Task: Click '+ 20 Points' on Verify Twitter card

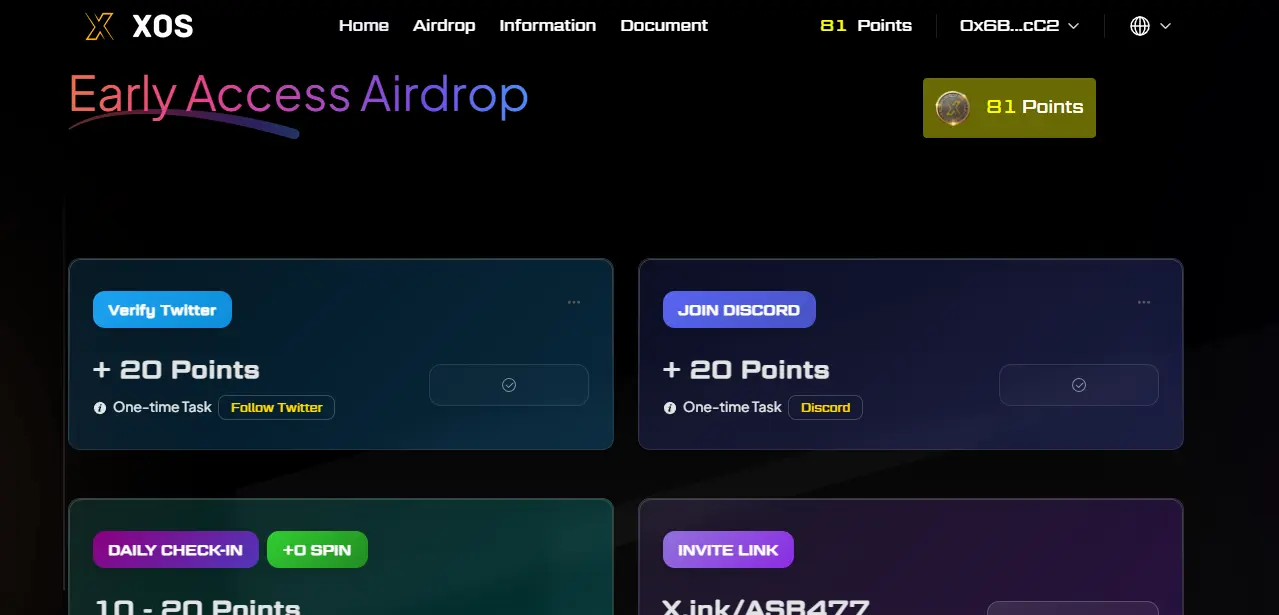Action: tap(176, 370)
